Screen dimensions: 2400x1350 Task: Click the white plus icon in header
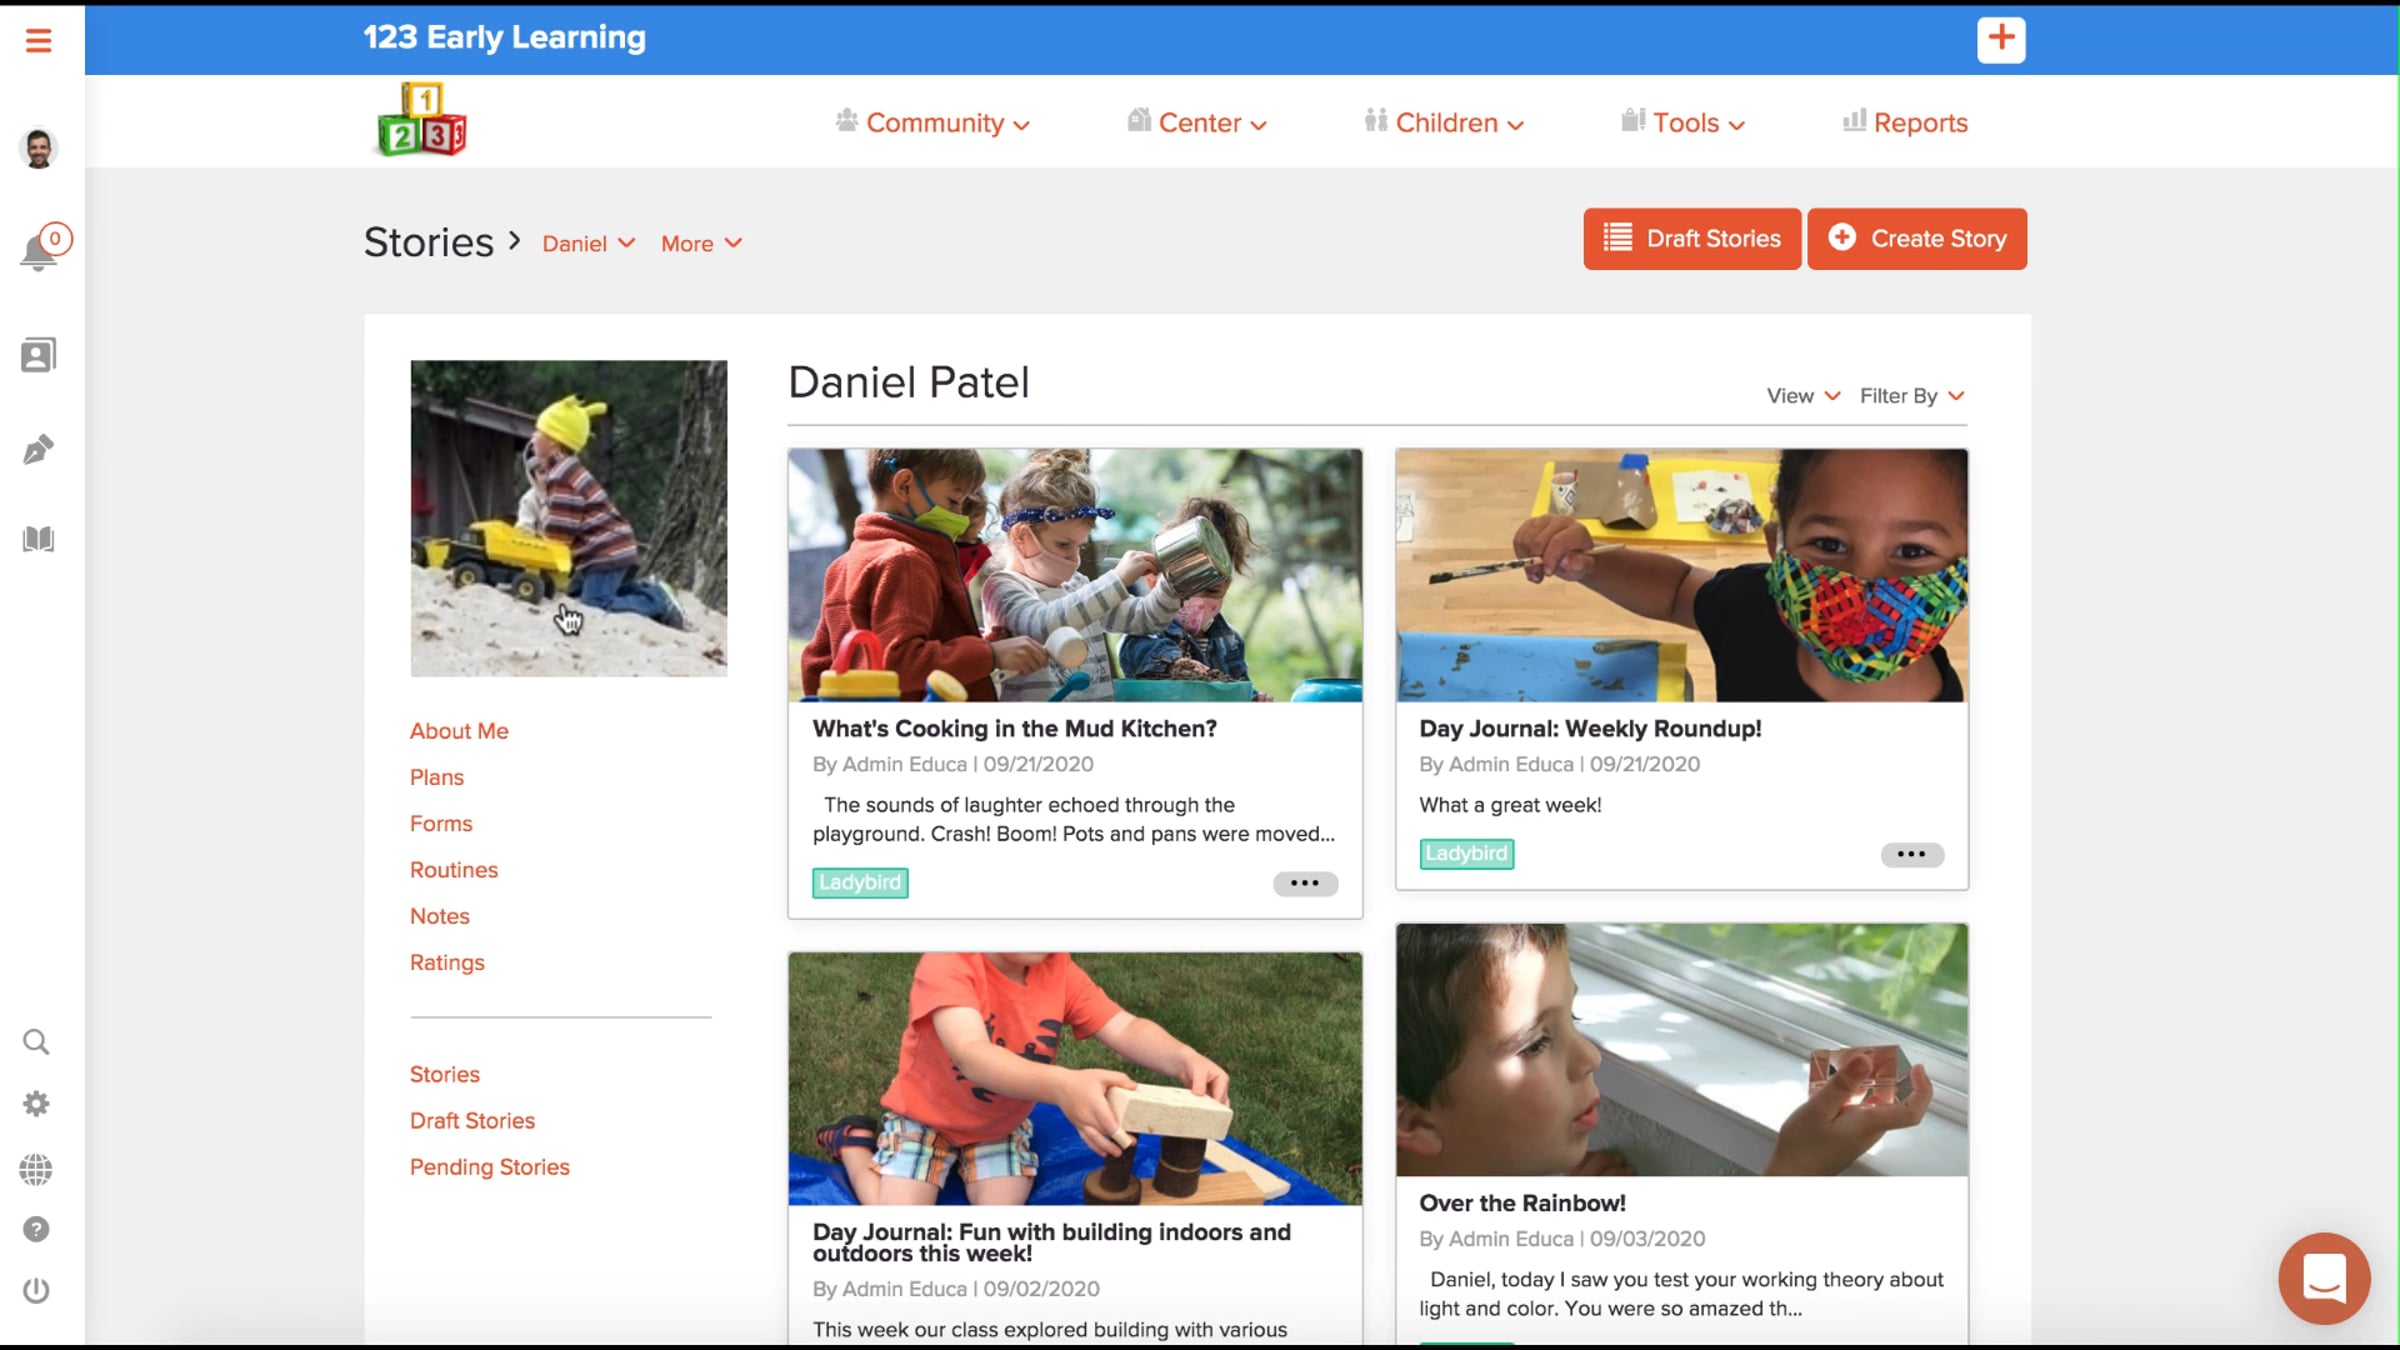pos(2000,39)
